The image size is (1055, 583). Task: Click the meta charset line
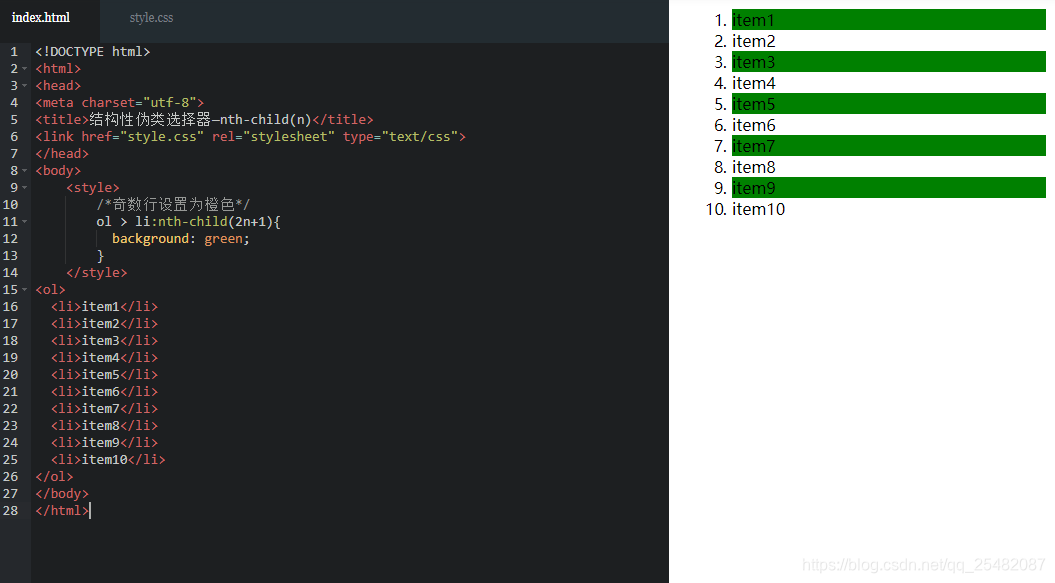(x=120, y=102)
